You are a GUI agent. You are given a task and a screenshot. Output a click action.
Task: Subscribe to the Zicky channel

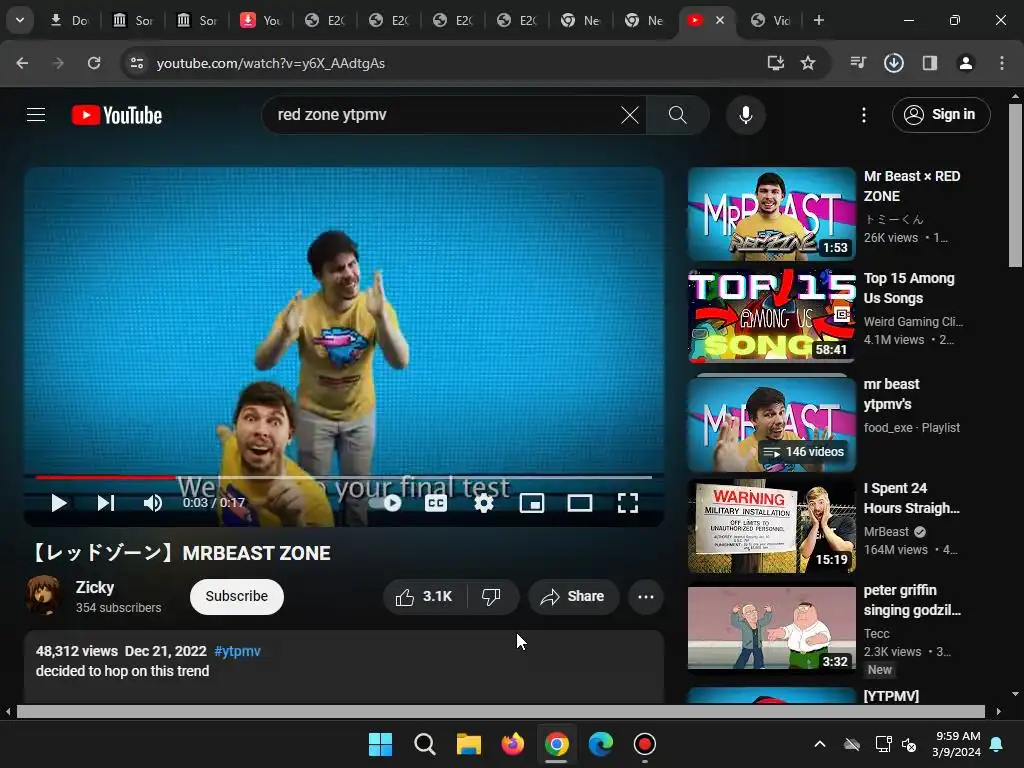(236, 596)
